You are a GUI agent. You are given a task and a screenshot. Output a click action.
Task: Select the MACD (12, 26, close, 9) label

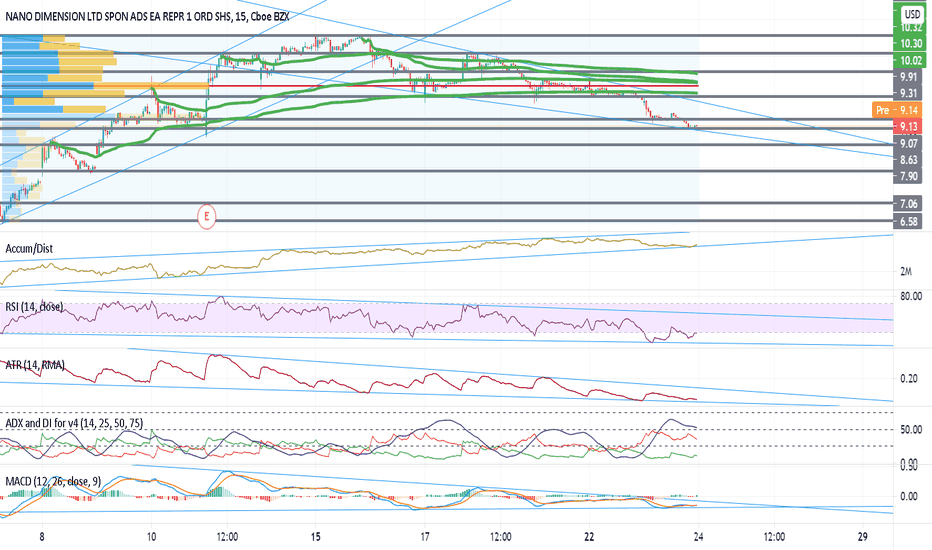pos(53,481)
